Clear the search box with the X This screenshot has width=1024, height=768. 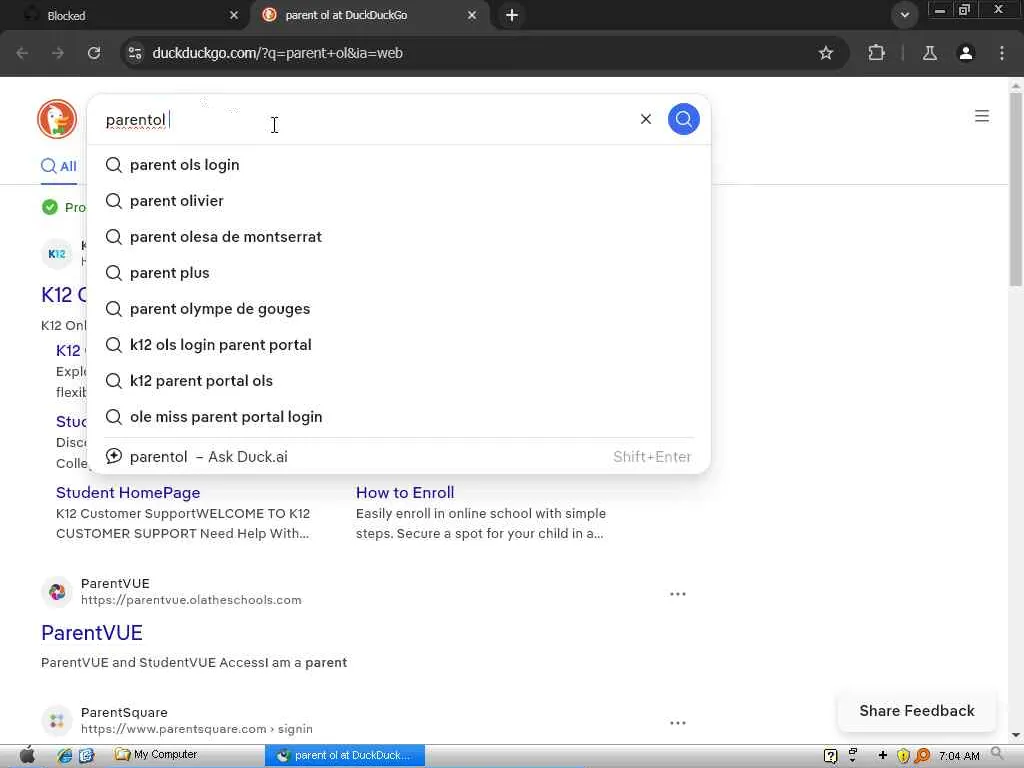[x=645, y=119]
